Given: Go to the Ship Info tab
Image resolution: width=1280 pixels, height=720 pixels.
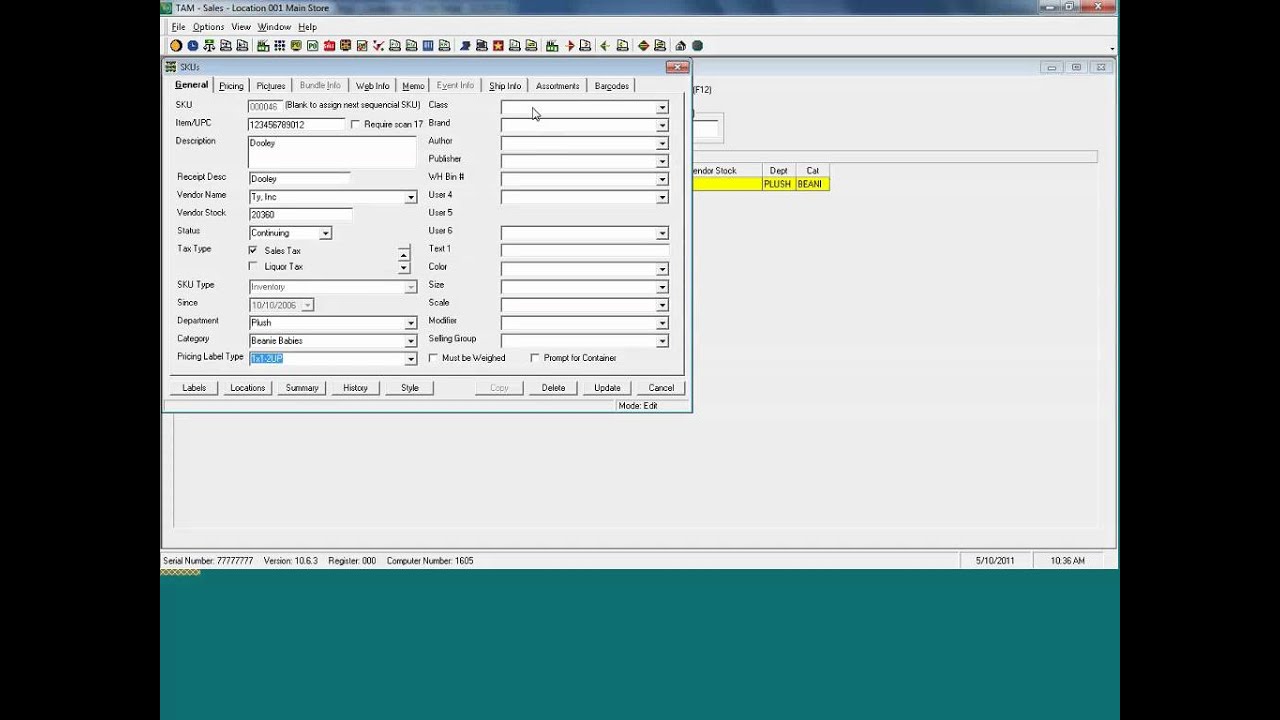Looking at the screenshot, I should 504,86.
